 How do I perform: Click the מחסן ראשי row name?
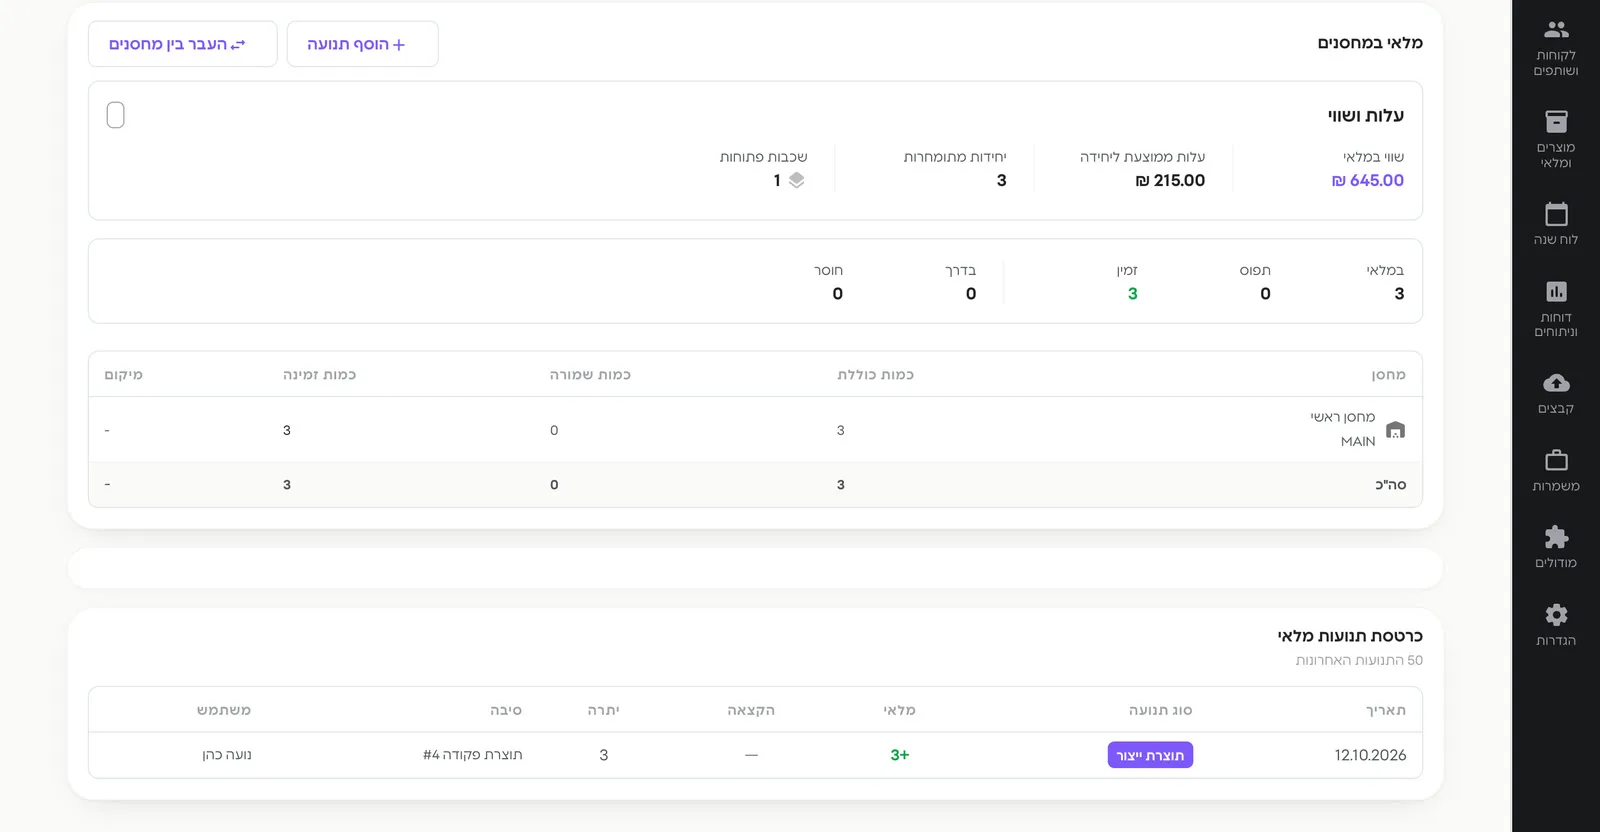[x=1343, y=417]
